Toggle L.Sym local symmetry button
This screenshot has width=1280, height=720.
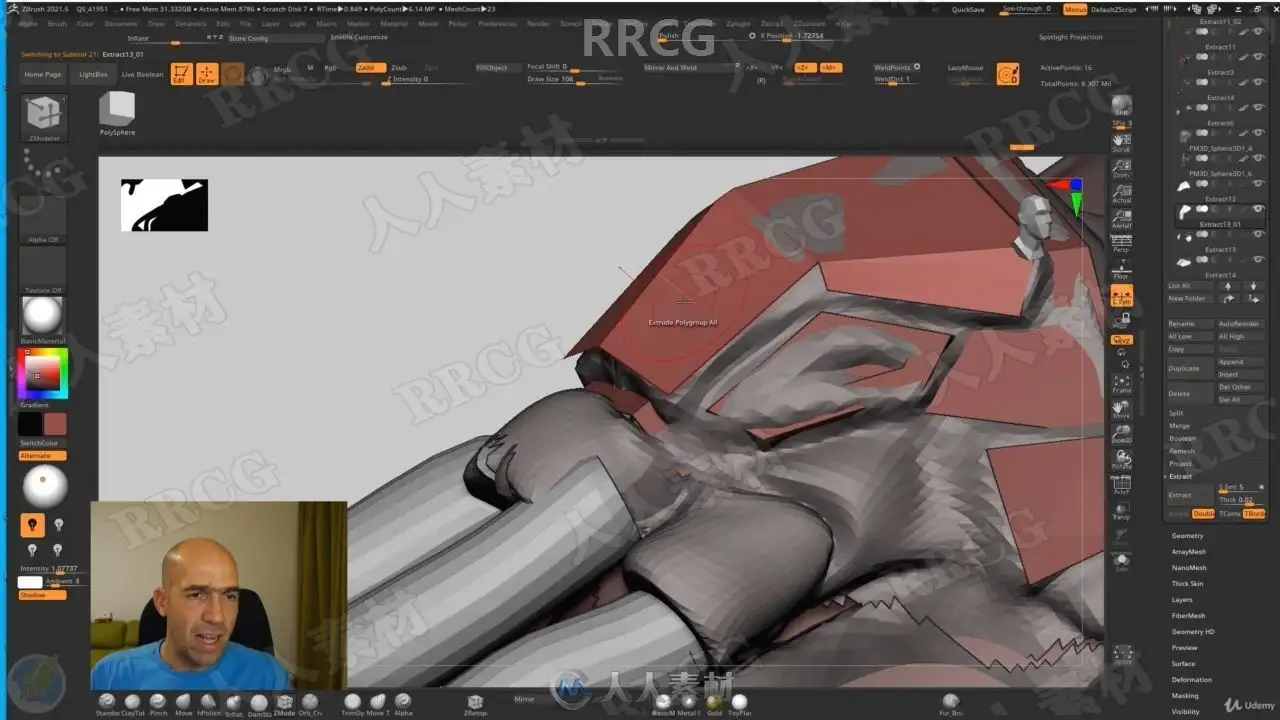(x=1122, y=295)
